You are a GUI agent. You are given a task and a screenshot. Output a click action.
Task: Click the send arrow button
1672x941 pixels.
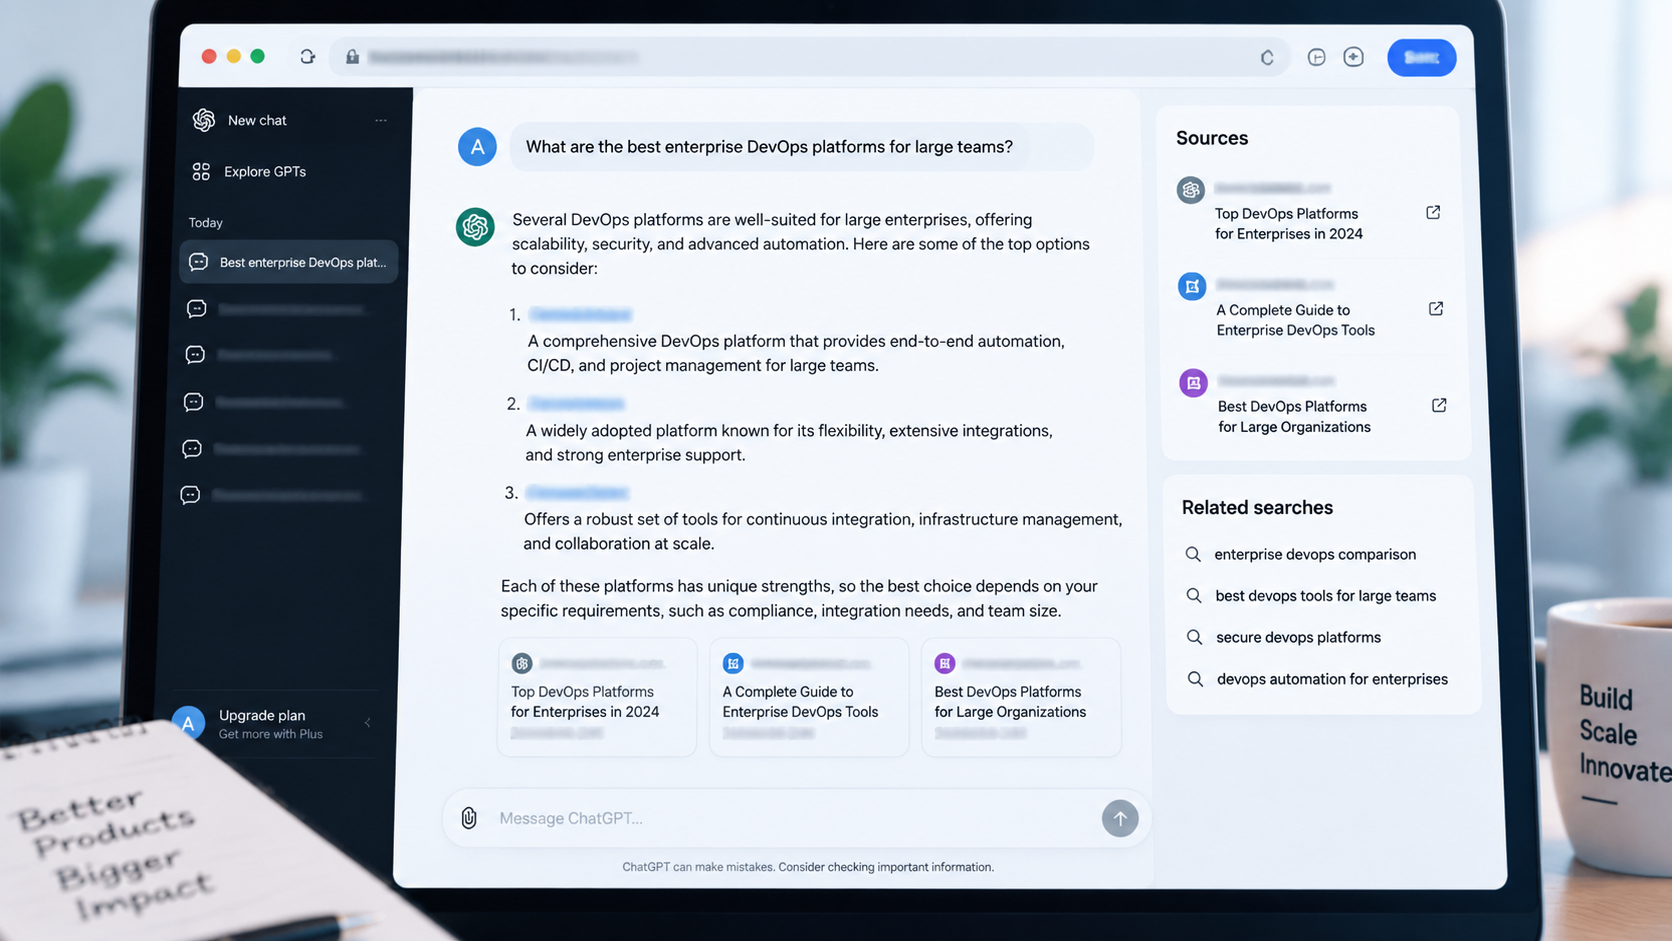[1120, 818]
